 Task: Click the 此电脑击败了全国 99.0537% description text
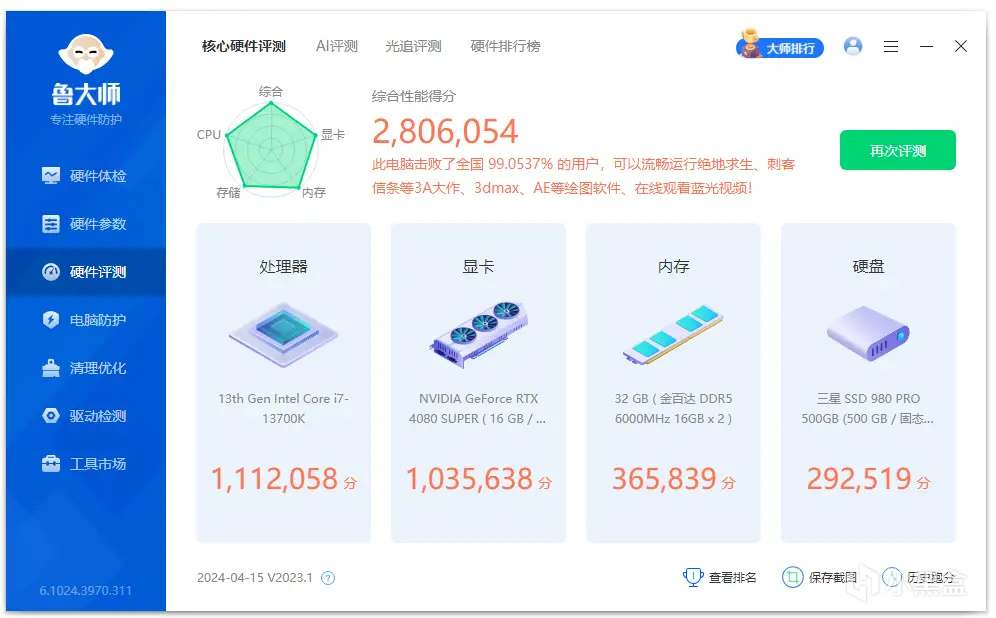(583, 176)
